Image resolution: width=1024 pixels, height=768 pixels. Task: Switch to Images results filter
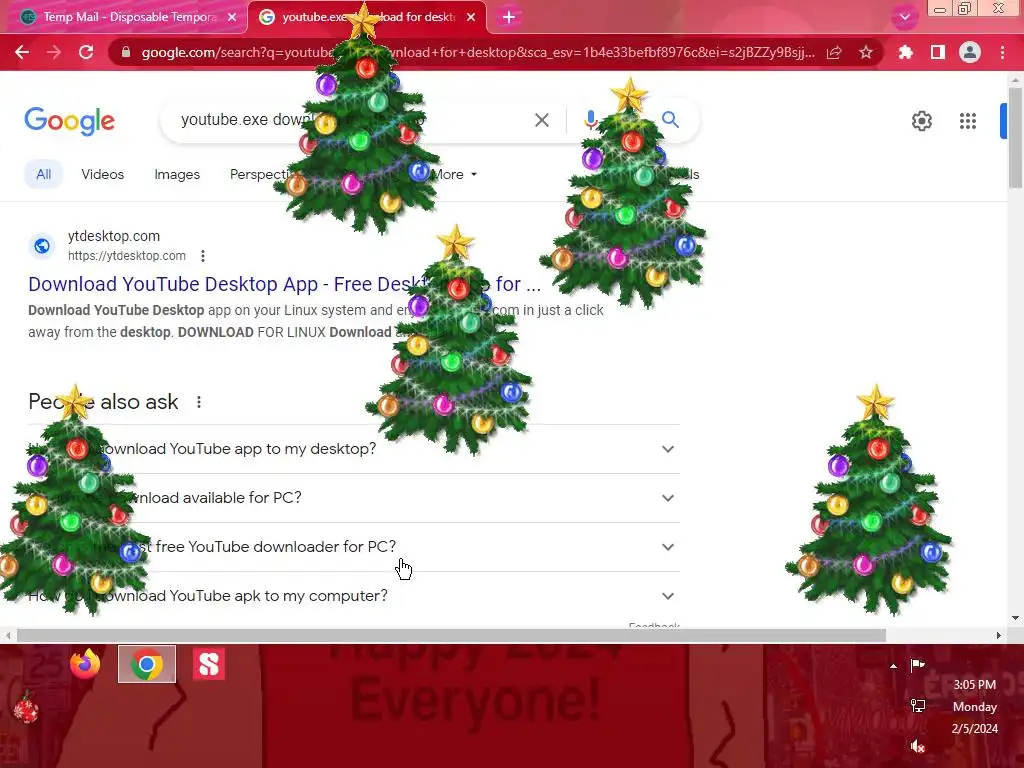[177, 174]
